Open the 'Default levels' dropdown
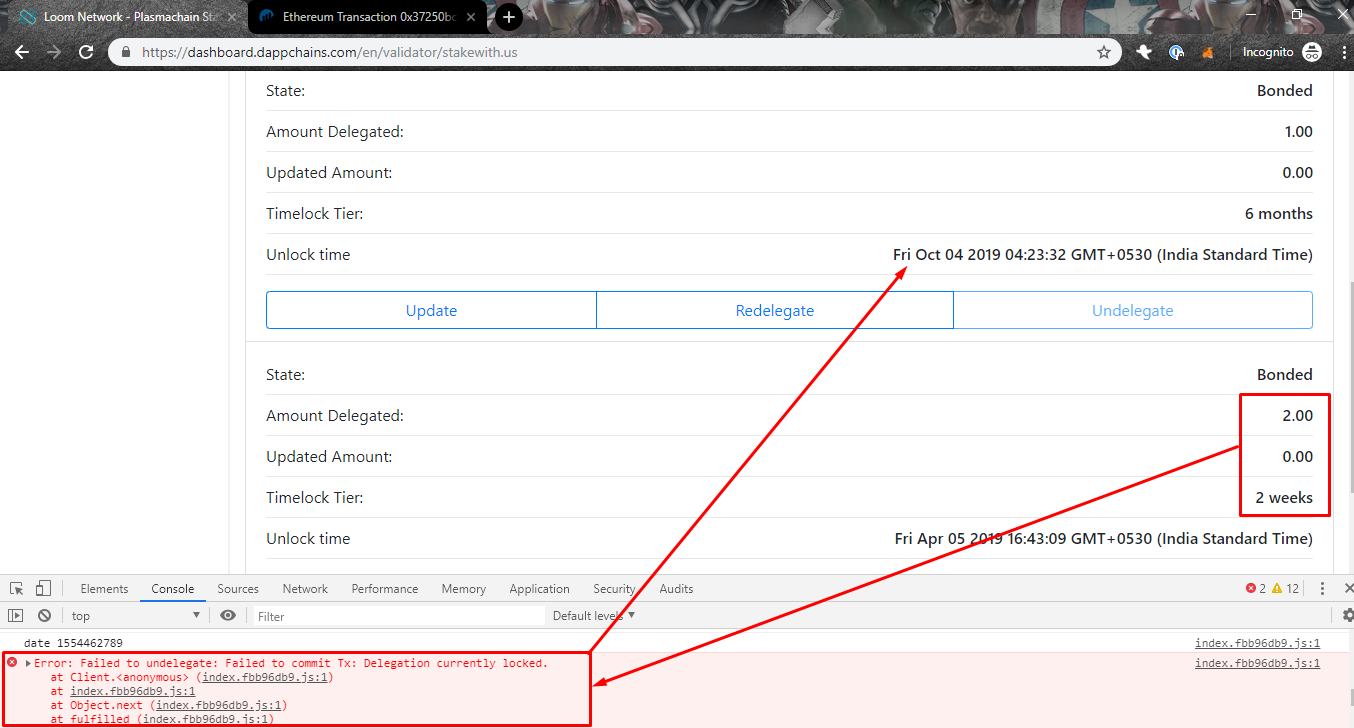1354x728 pixels. (x=592, y=615)
